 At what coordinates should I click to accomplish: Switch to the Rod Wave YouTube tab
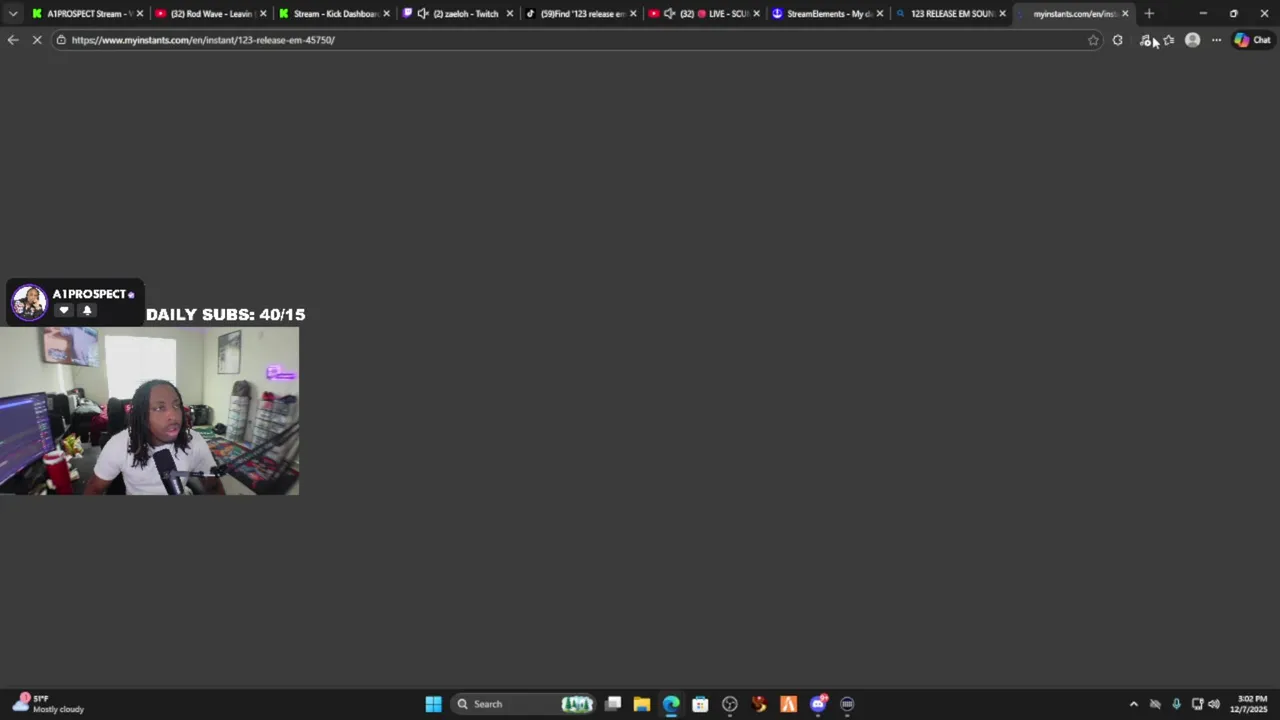[211, 14]
